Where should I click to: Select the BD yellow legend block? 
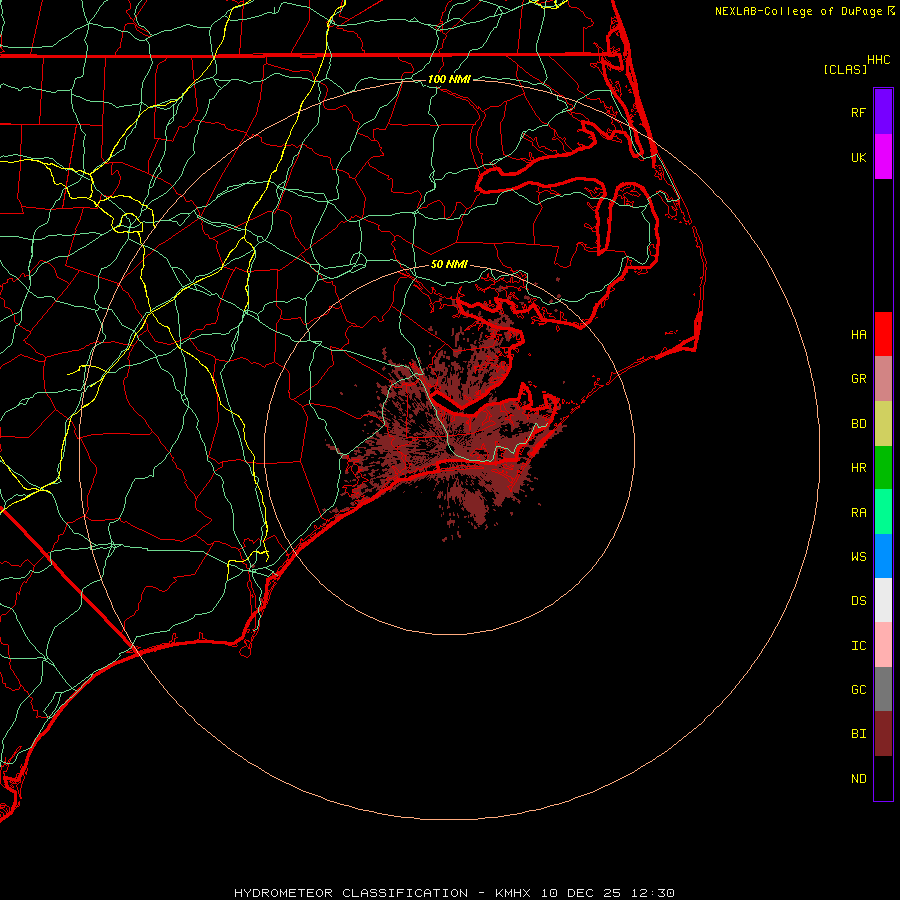pyautogui.click(x=883, y=424)
